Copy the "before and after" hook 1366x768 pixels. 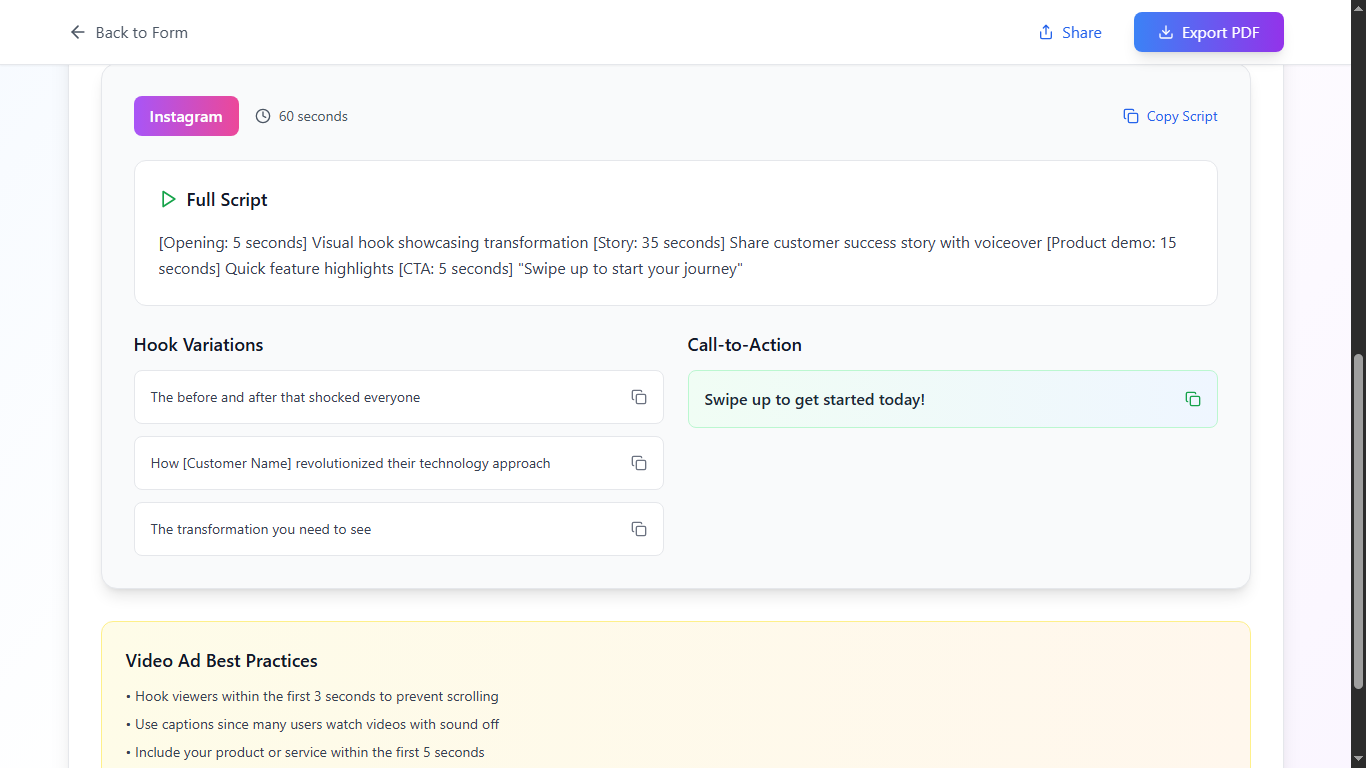pos(639,397)
